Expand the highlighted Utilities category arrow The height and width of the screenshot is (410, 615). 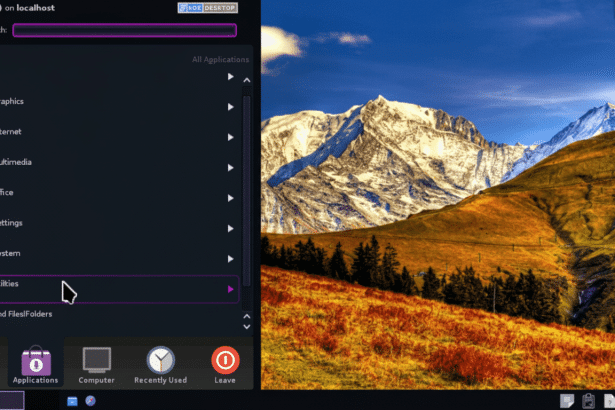point(231,289)
